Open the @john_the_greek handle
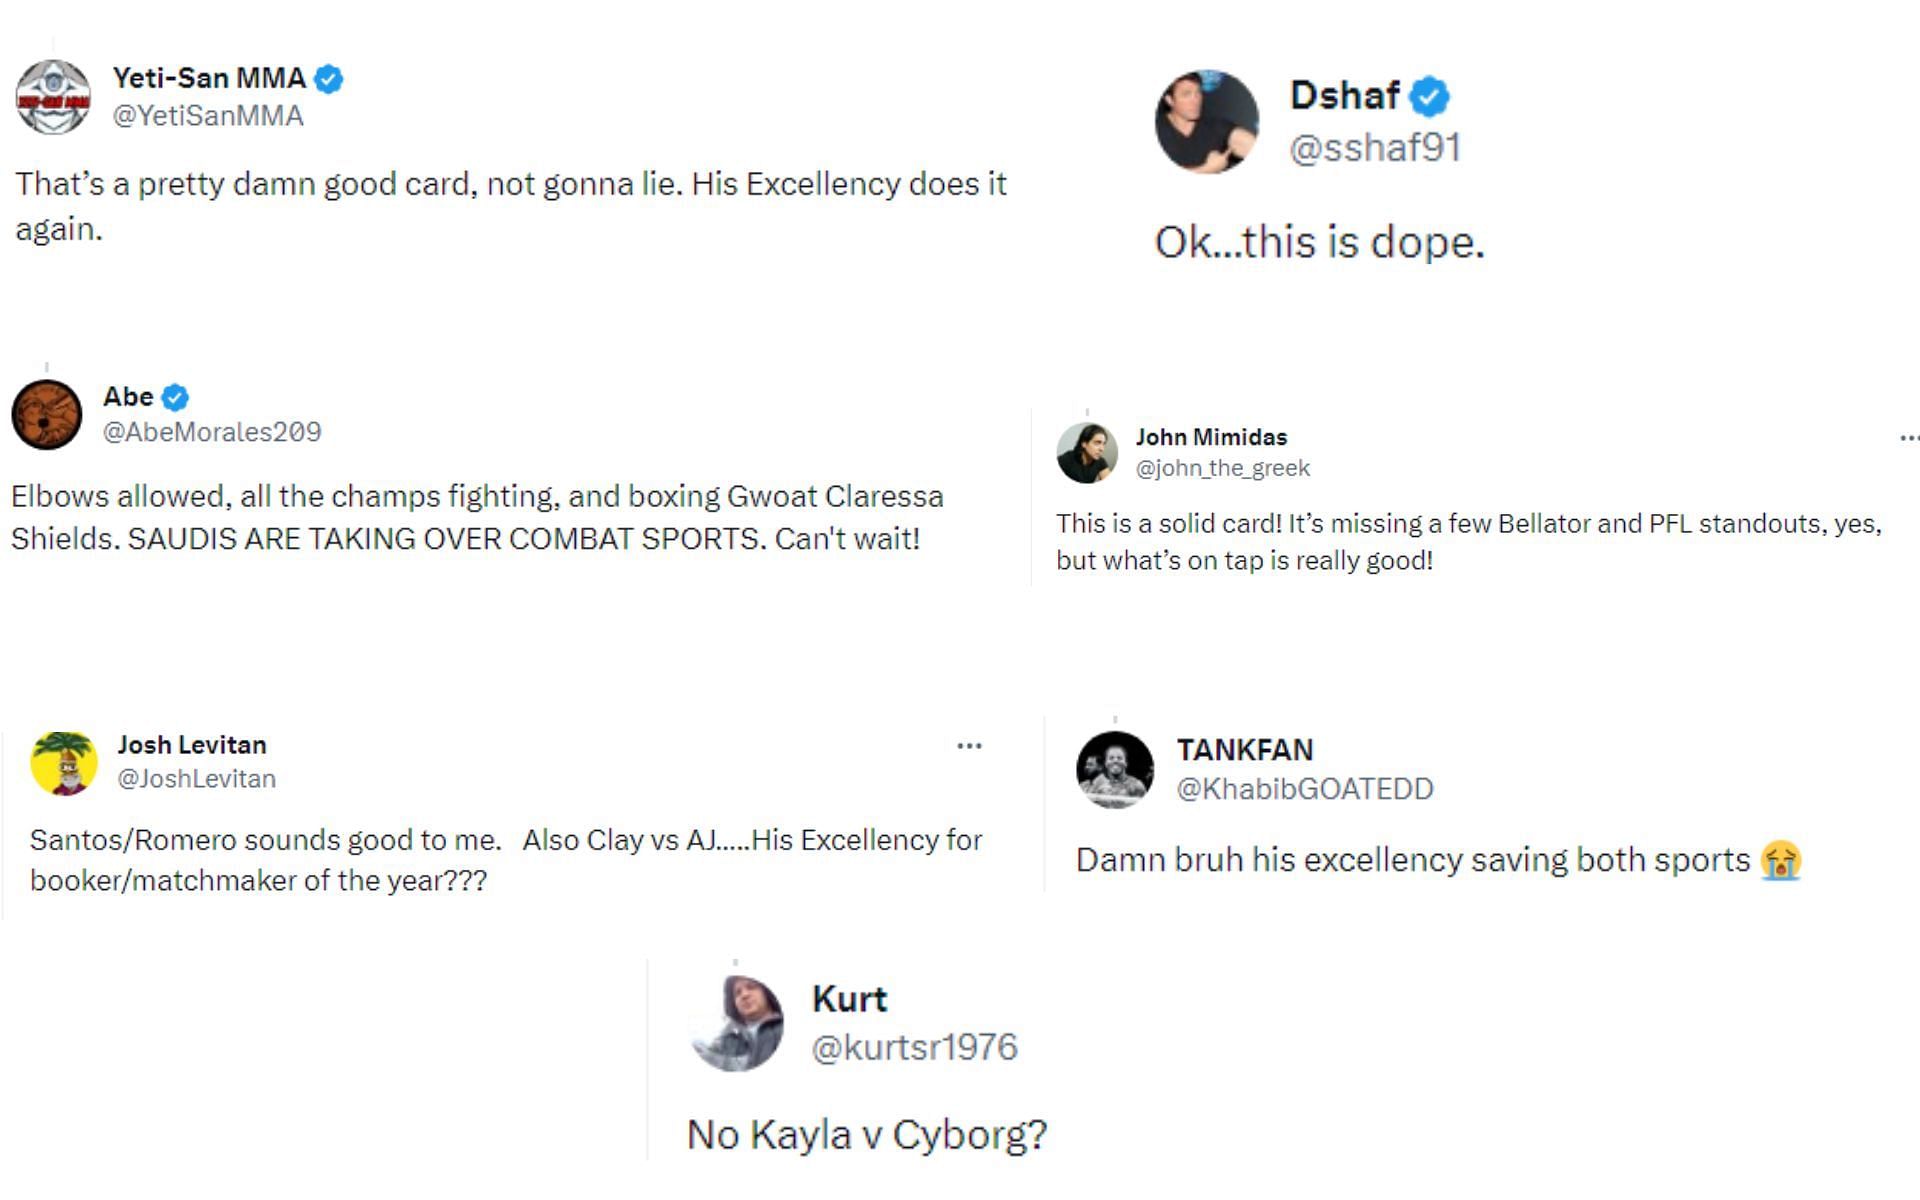 click(1222, 468)
